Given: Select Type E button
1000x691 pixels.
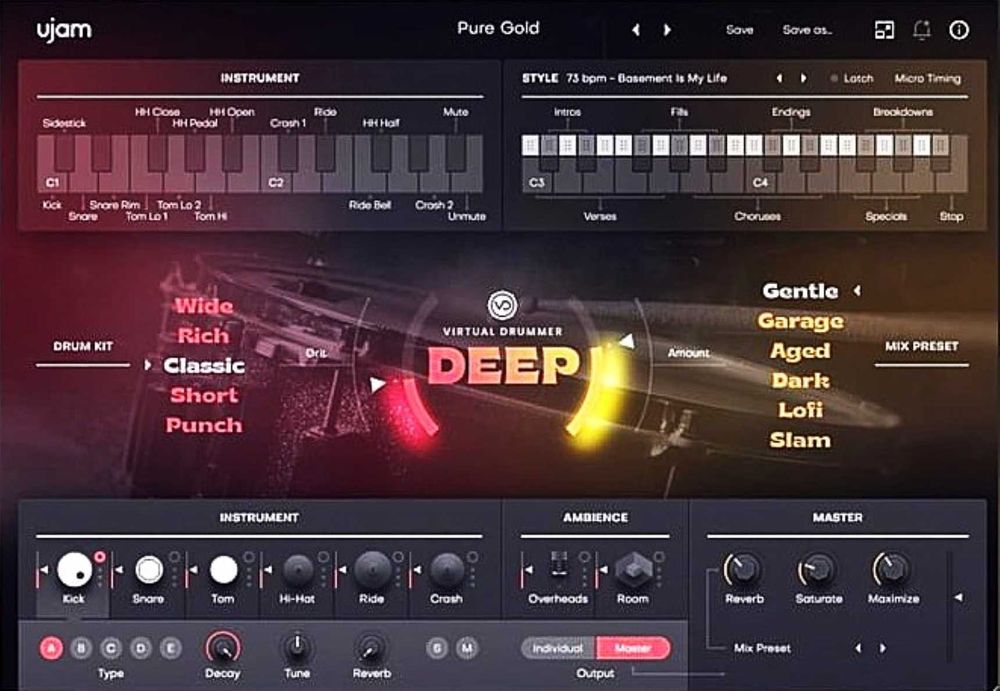Looking at the screenshot, I should tap(170, 648).
